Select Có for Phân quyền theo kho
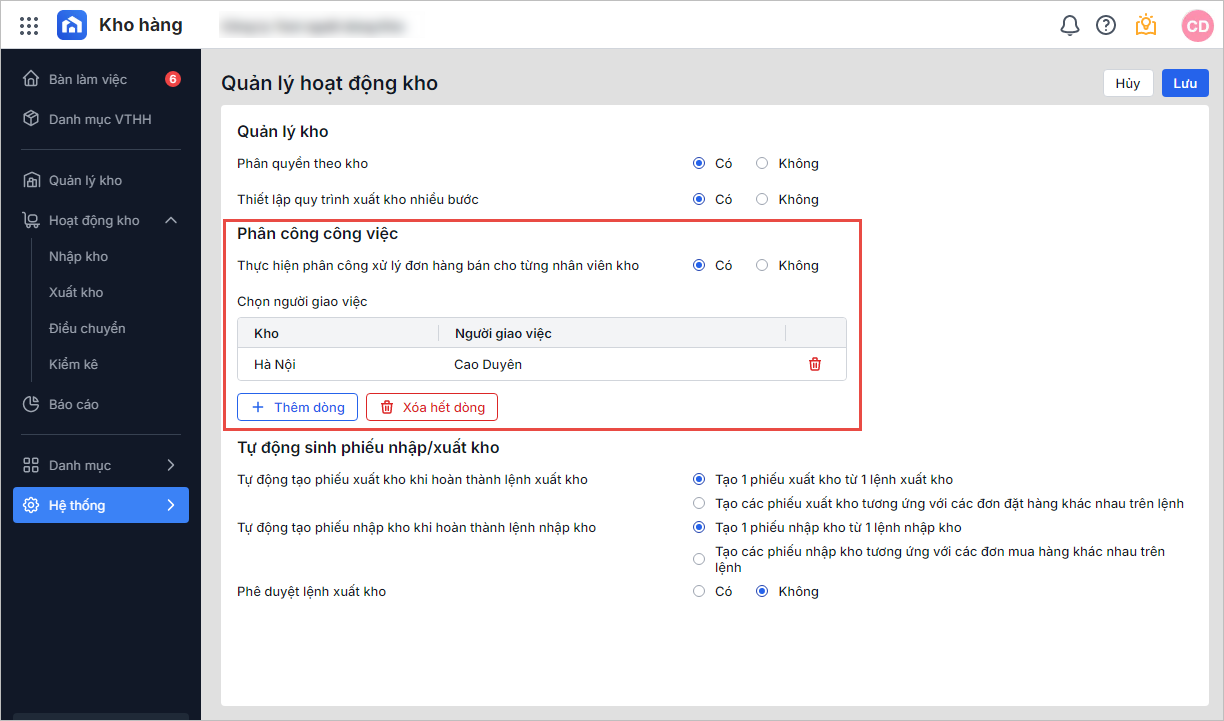The height and width of the screenshot is (721, 1224). coord(699,163)
